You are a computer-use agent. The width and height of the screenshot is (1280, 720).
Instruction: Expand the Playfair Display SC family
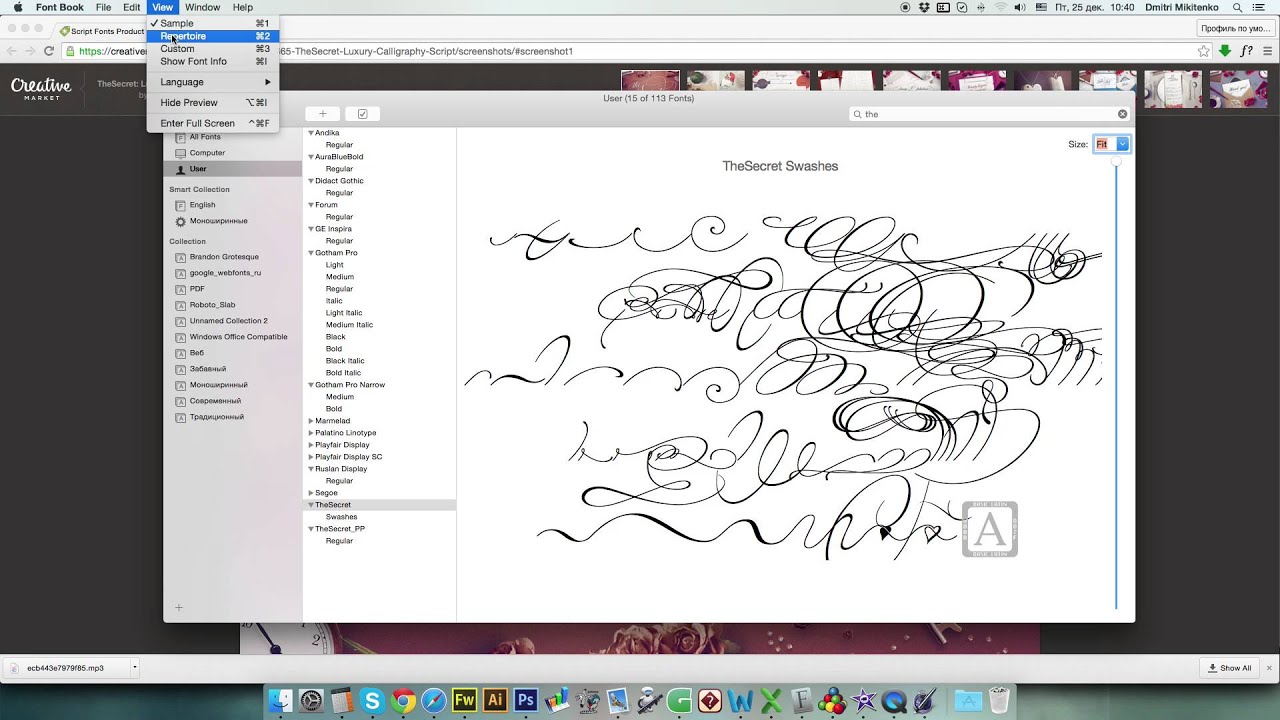click(311, 457)
